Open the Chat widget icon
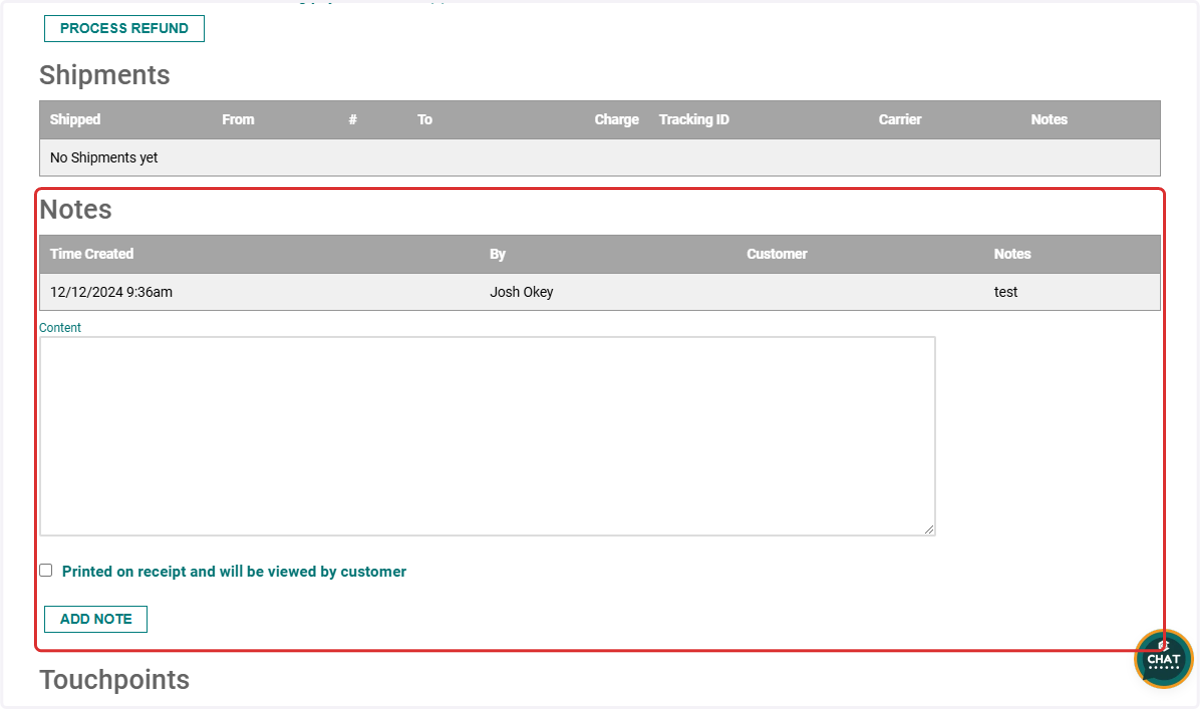This screenshot has width=1200, height=709. coord(1164,659)
